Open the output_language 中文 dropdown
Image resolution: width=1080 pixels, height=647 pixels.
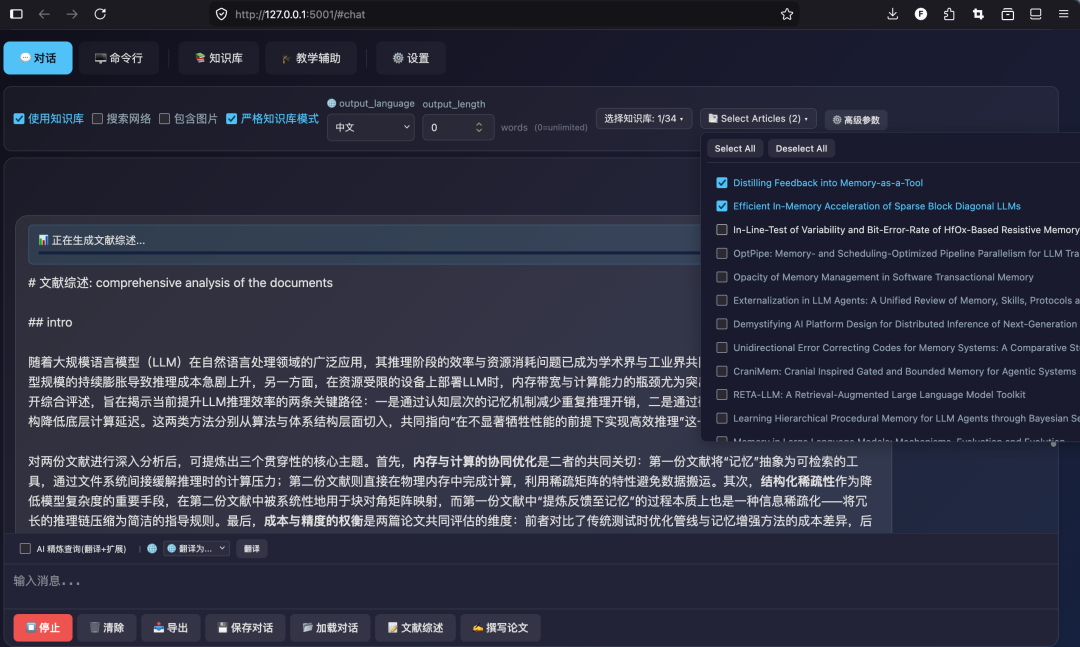[371, 127]
